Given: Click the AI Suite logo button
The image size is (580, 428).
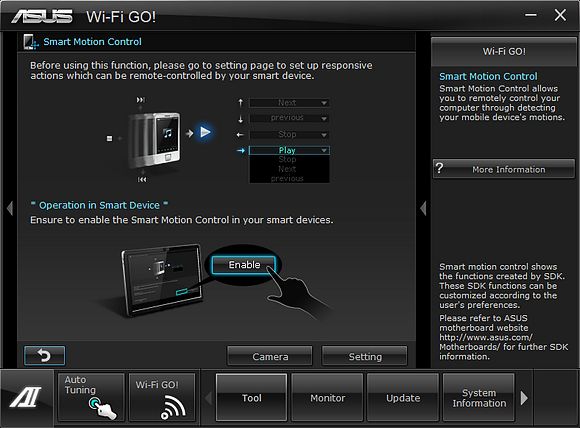Looking at the screenshot, I should click(26, 398).
